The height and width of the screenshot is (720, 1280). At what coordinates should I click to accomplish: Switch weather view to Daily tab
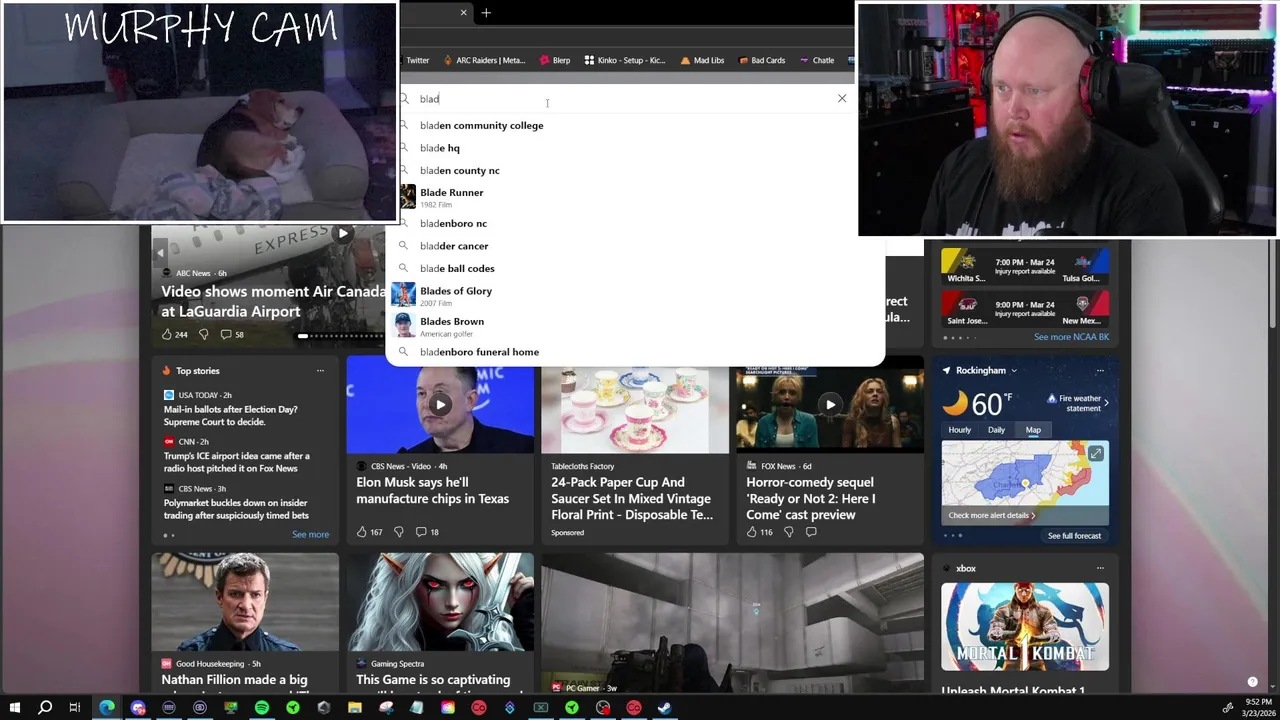click(x=996, y=430)
